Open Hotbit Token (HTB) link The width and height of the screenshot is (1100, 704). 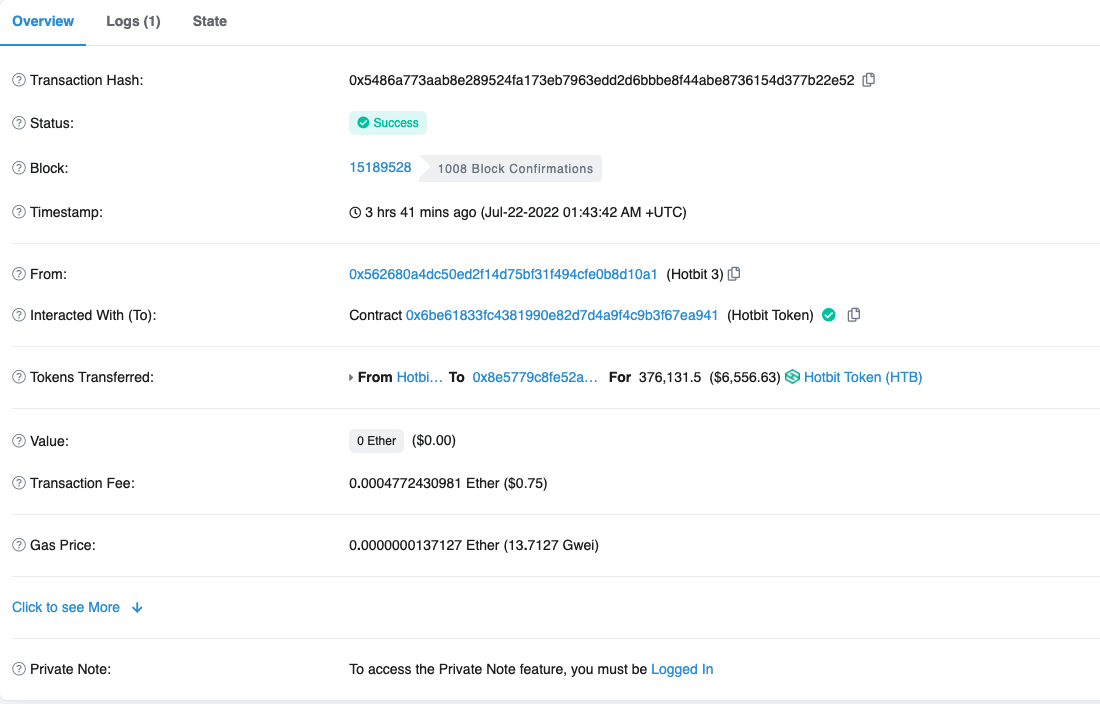[862, 377]
